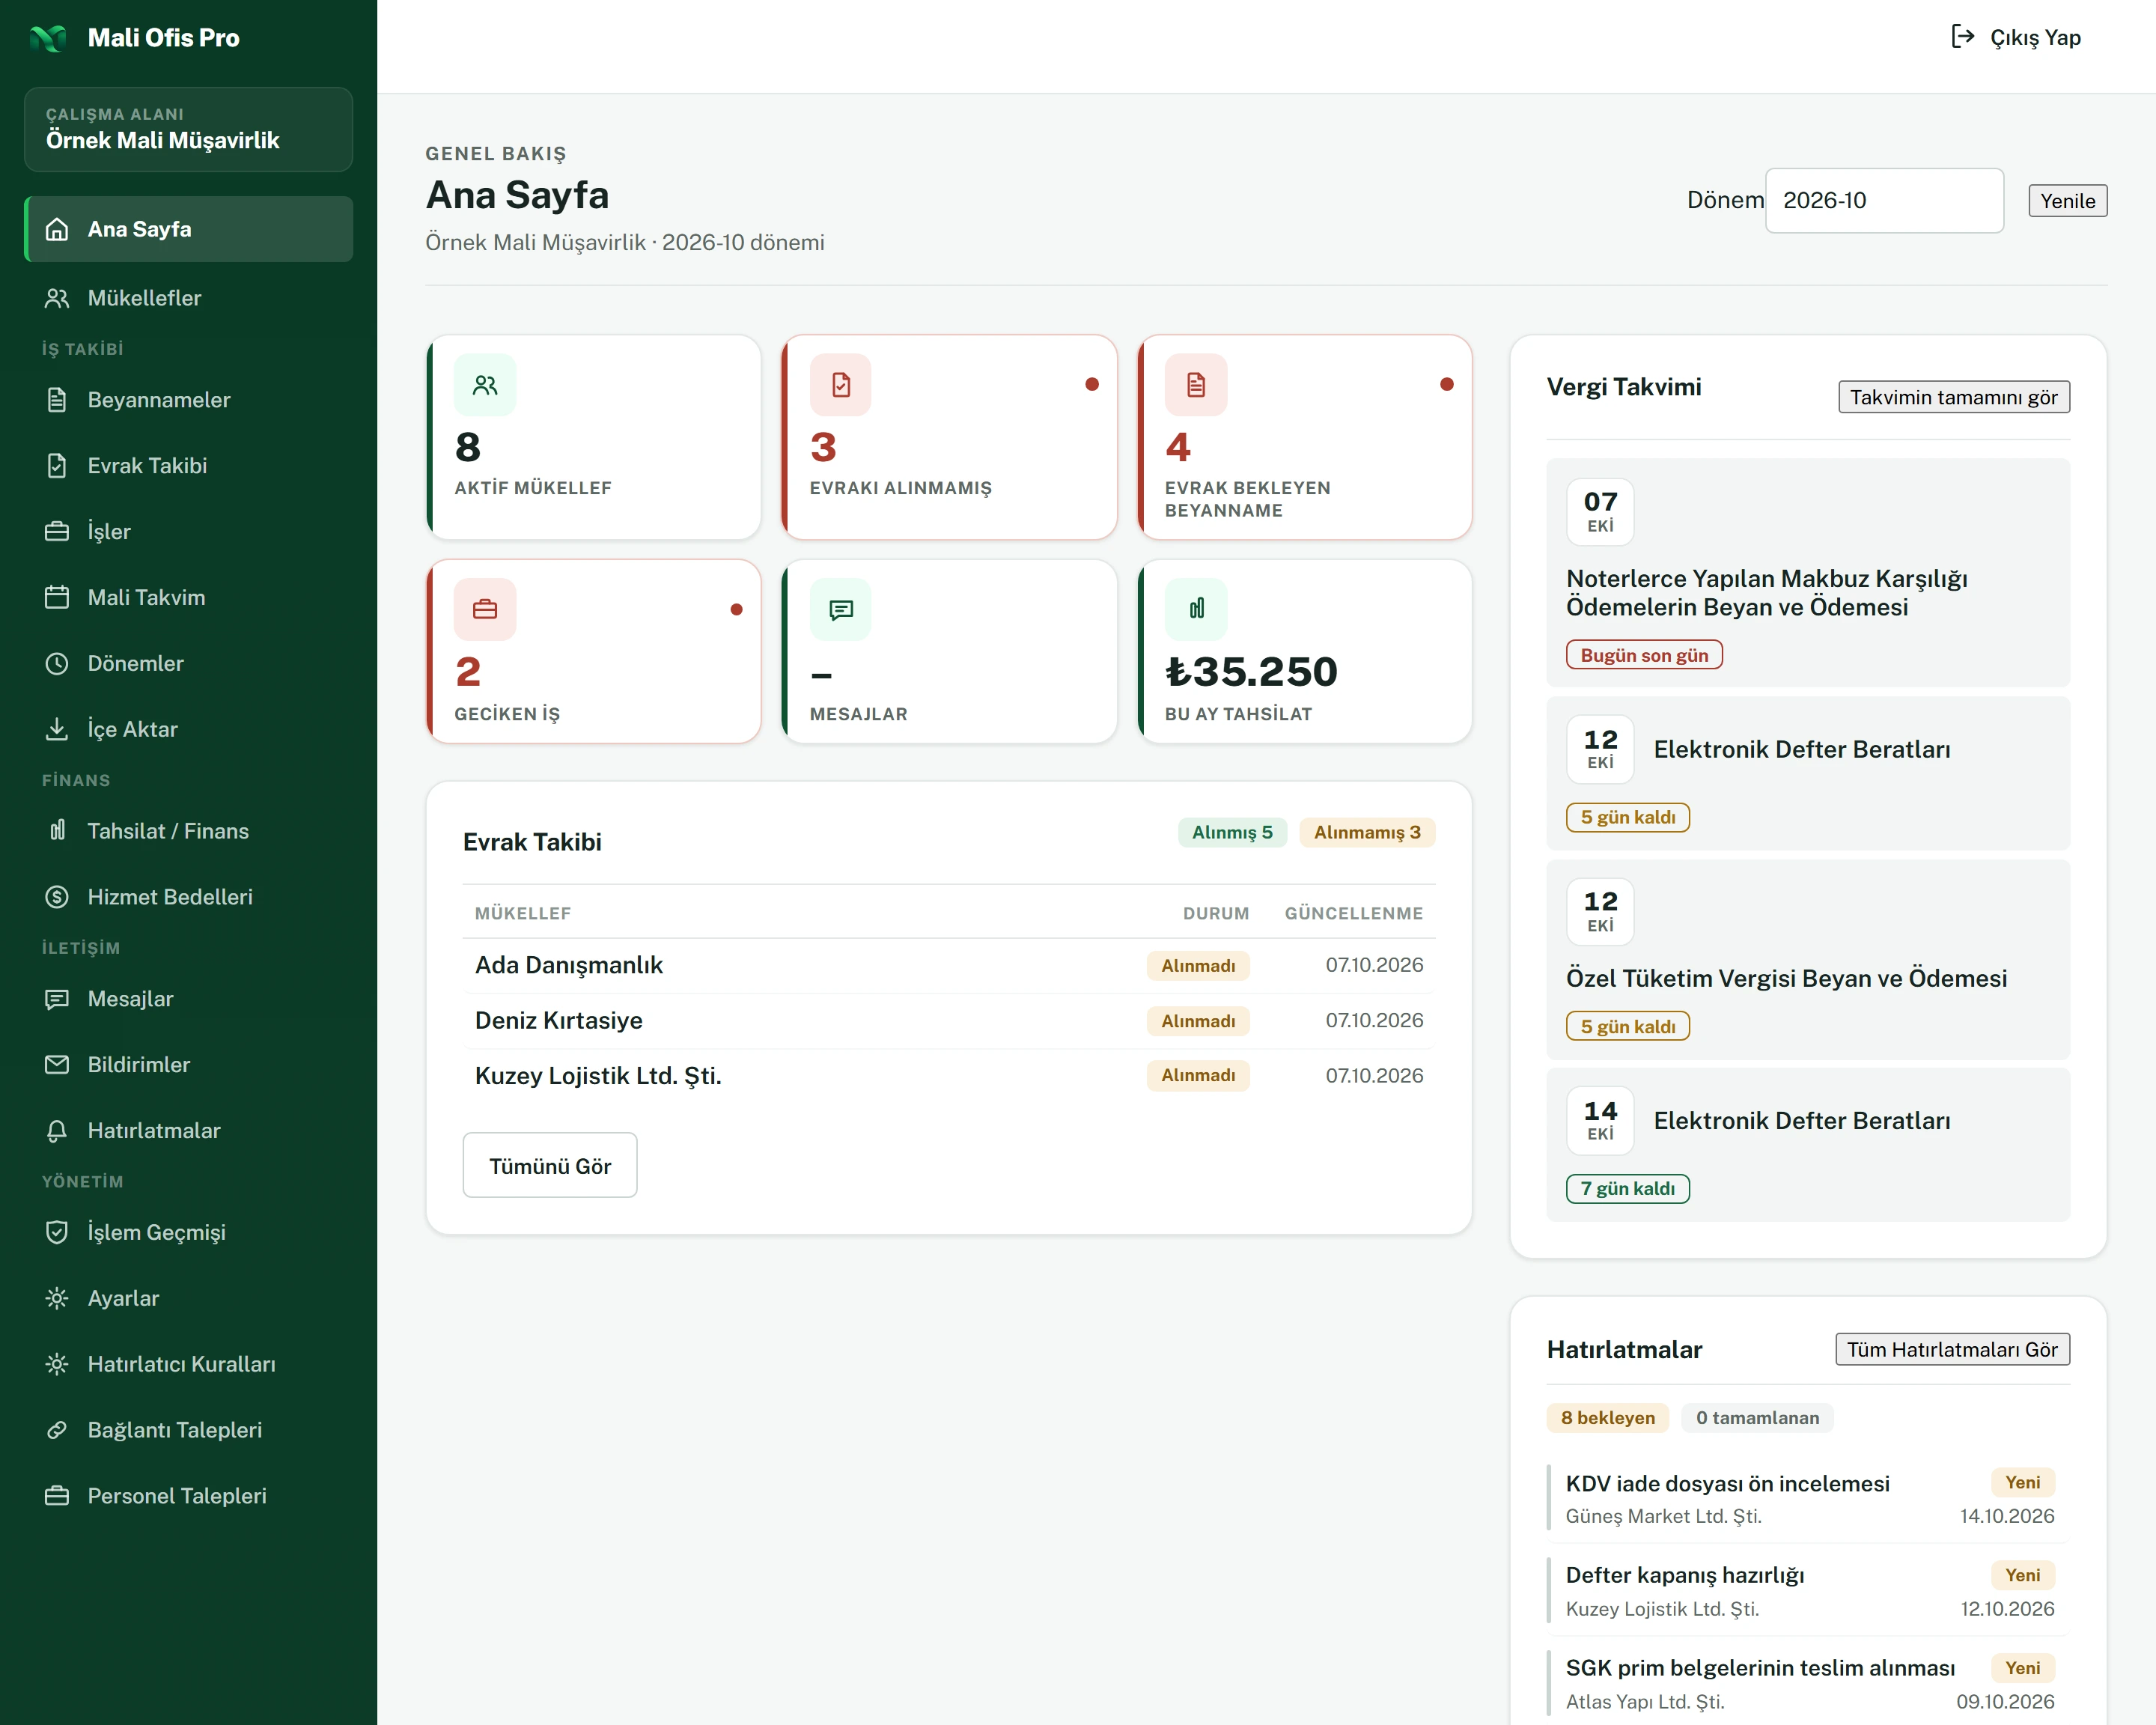Click the Dönemler clock icon
Image resolution: width=2156 pixels, height=1725 pixels.
pos(57,664)
